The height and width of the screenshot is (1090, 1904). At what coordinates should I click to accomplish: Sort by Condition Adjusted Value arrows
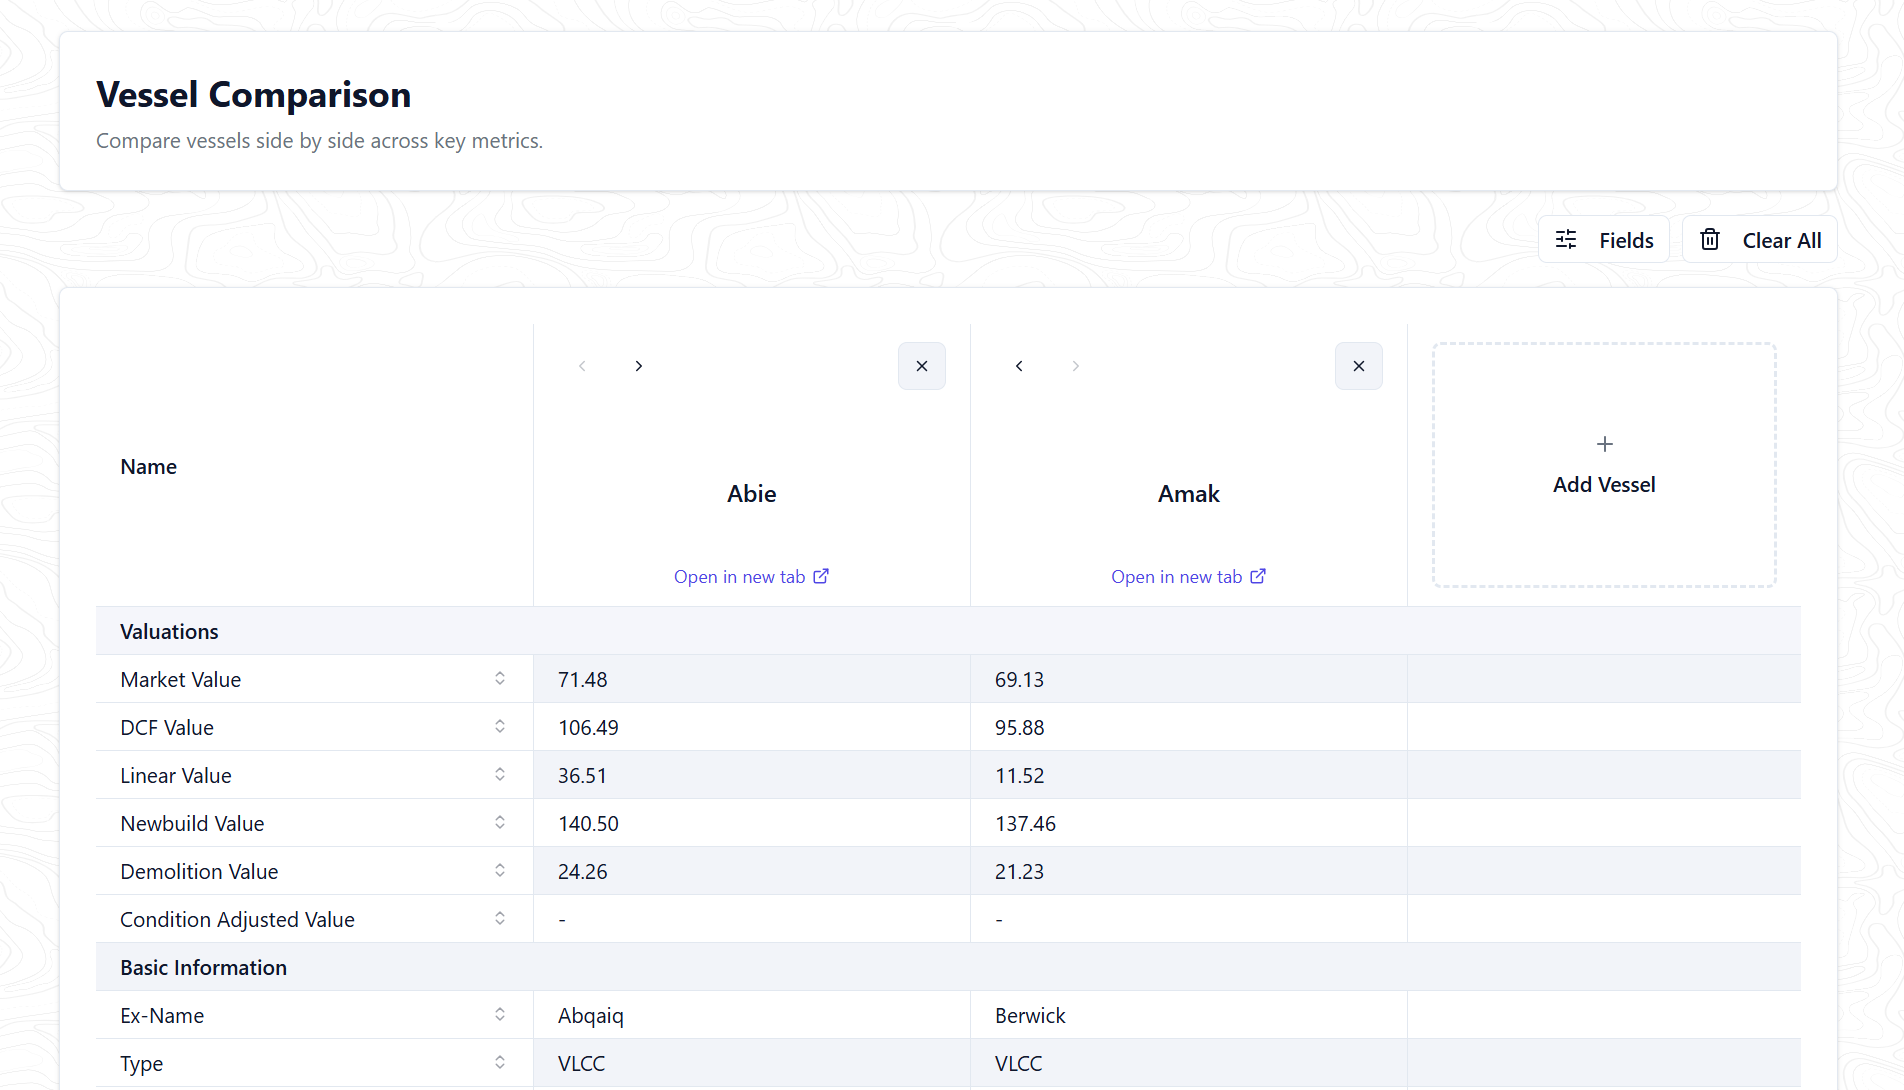tap(500, 919)
